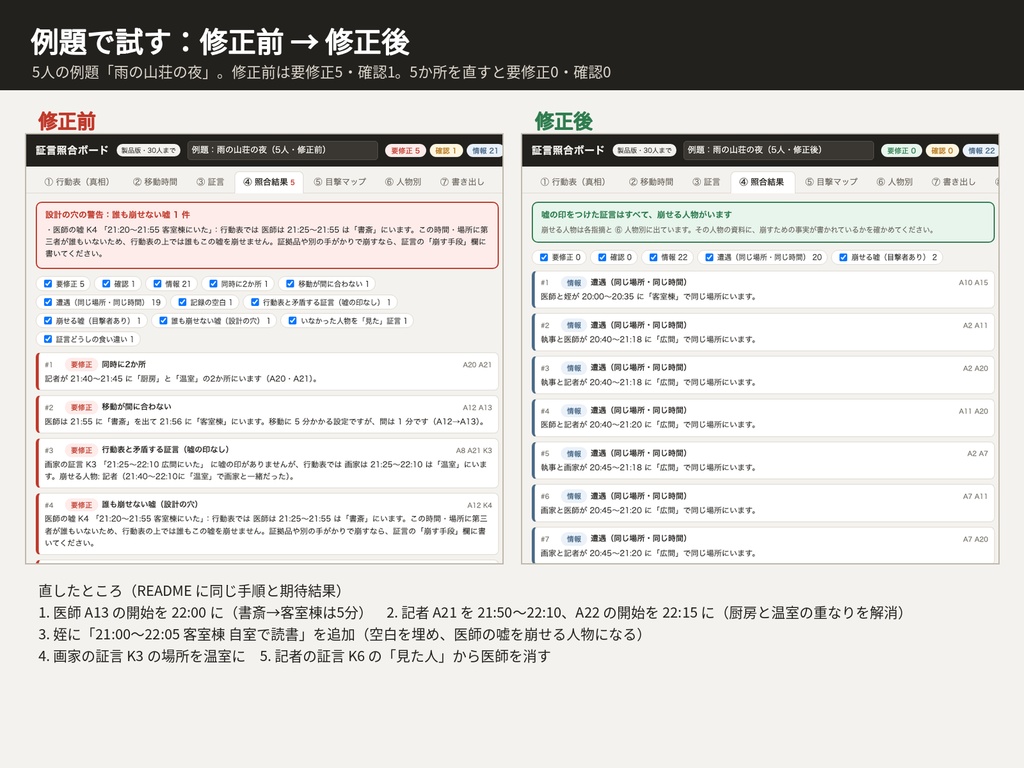
Task: Click the scenario title field reading 修正後
Action: coord(778,150)
